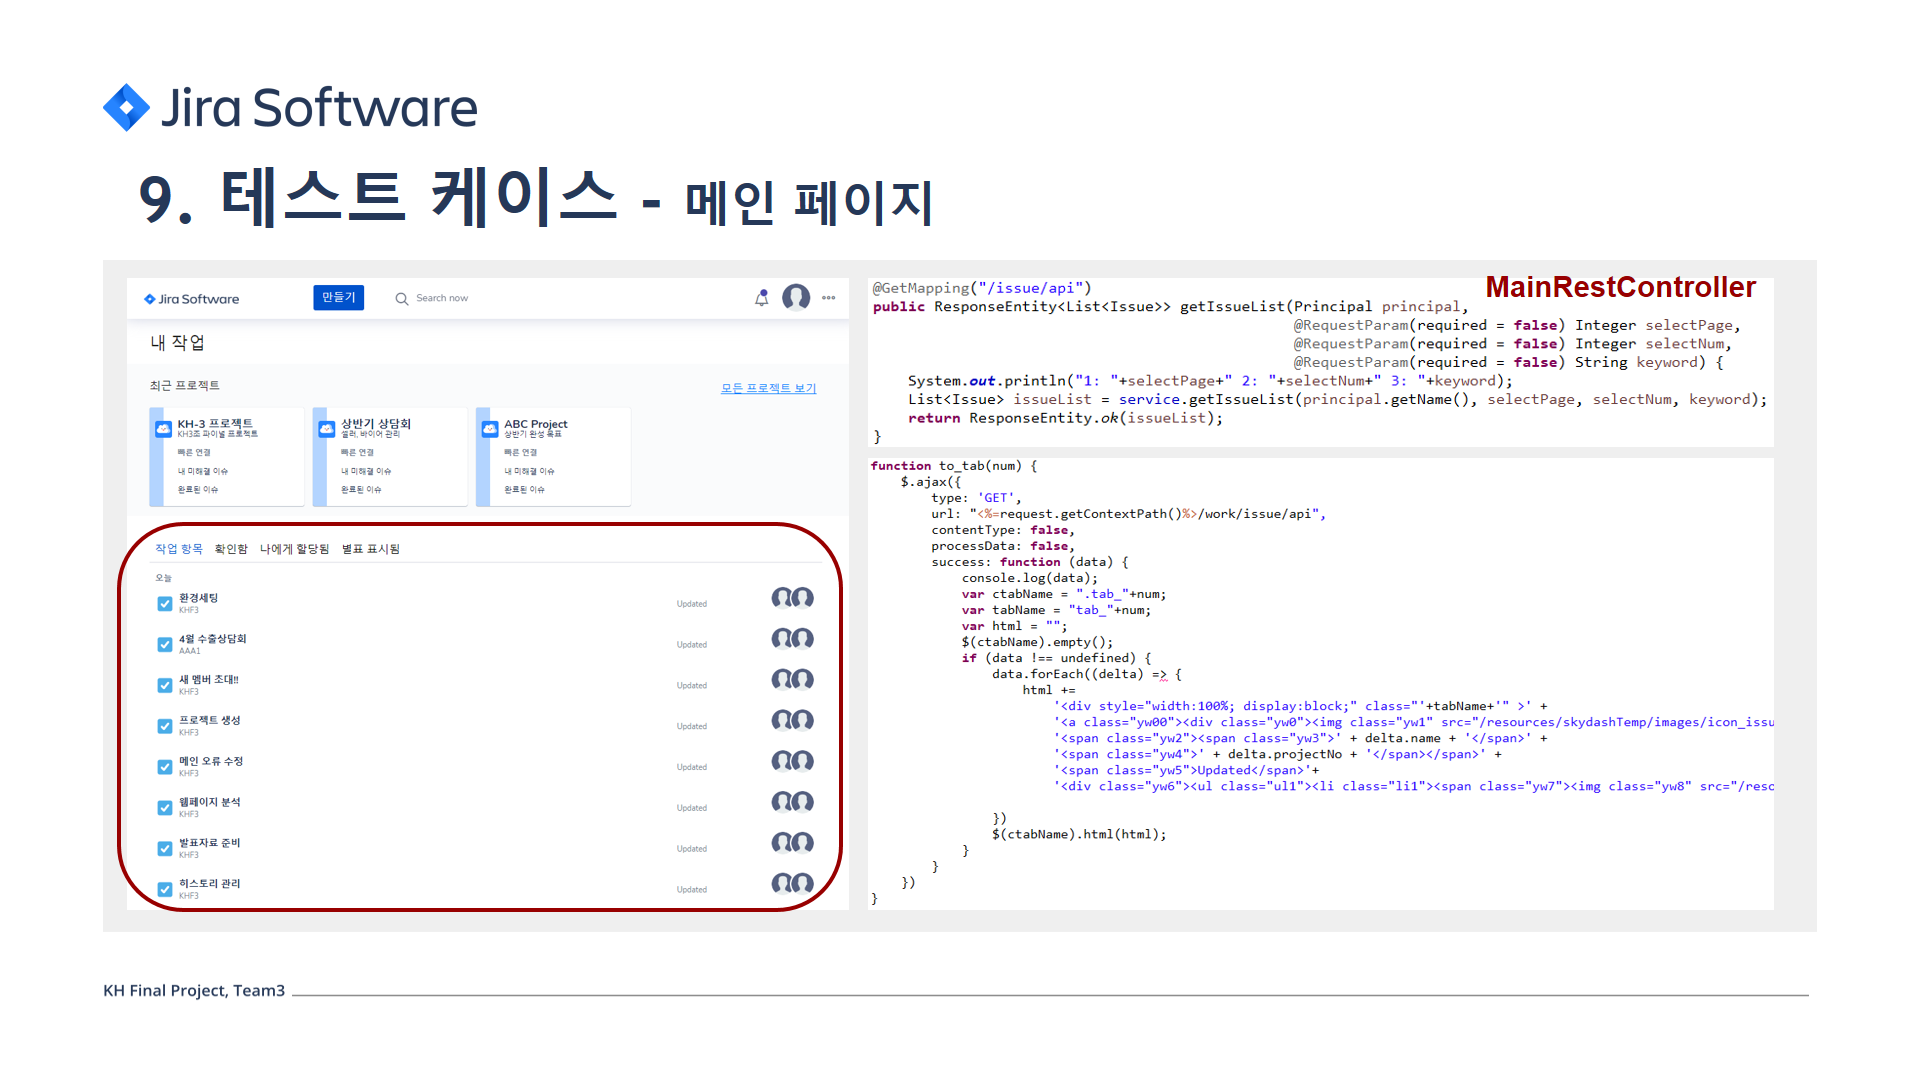Click the 만들기 create button
The image size is (1920, 1080).
tap(338, 298)
